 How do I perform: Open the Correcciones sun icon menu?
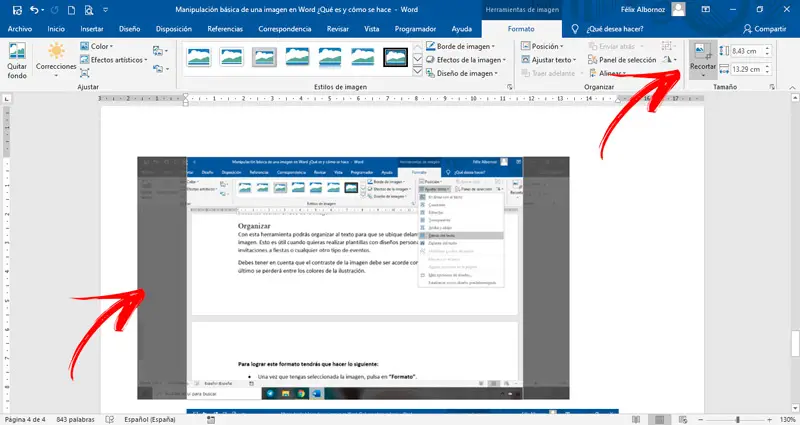[56, 51]
